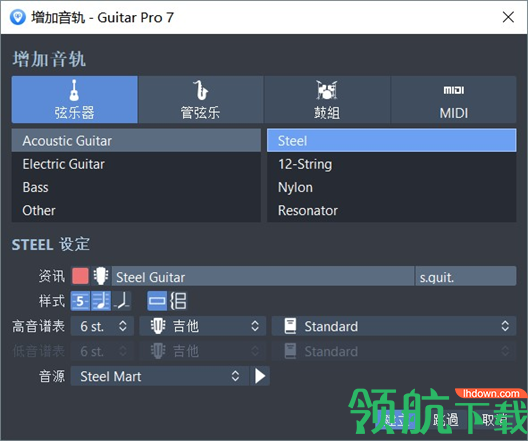Open the Steel Mart sound source dropdown
Image resolution: width=528 pixels, height=441 pixels.
pos(160,376)
